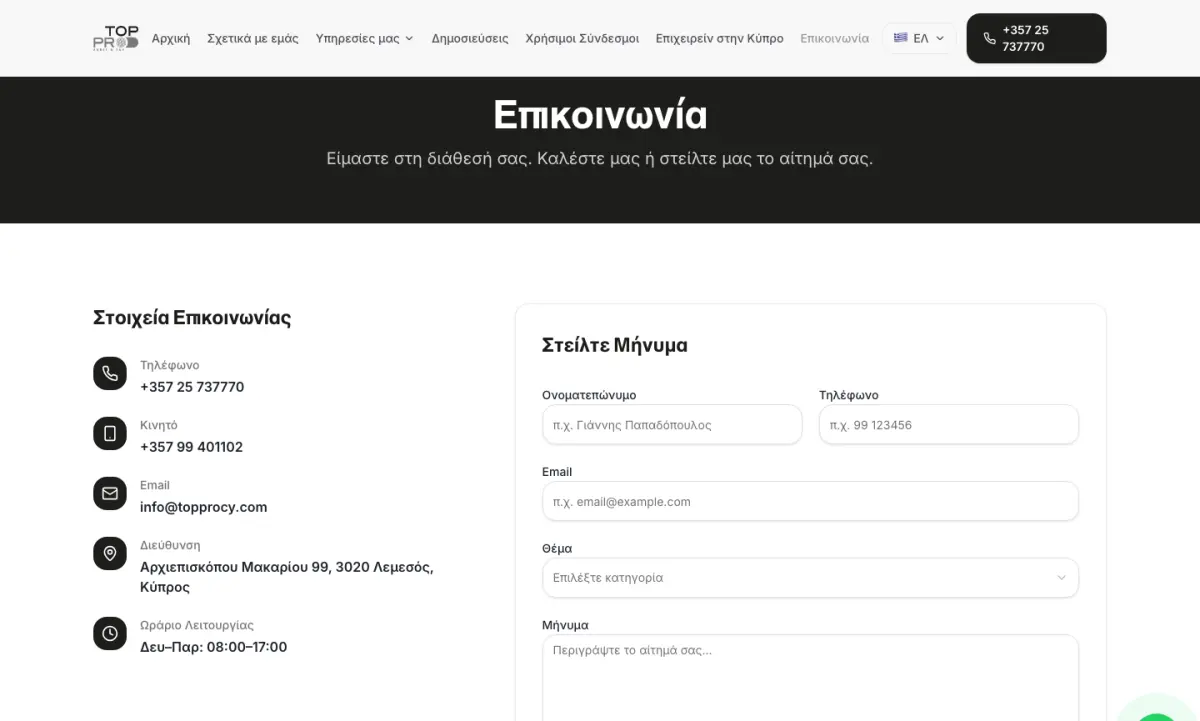Viewport: 1200px width, 721px height.
Task: Click the info@topprocy.com email address
Action: point(204,507)
